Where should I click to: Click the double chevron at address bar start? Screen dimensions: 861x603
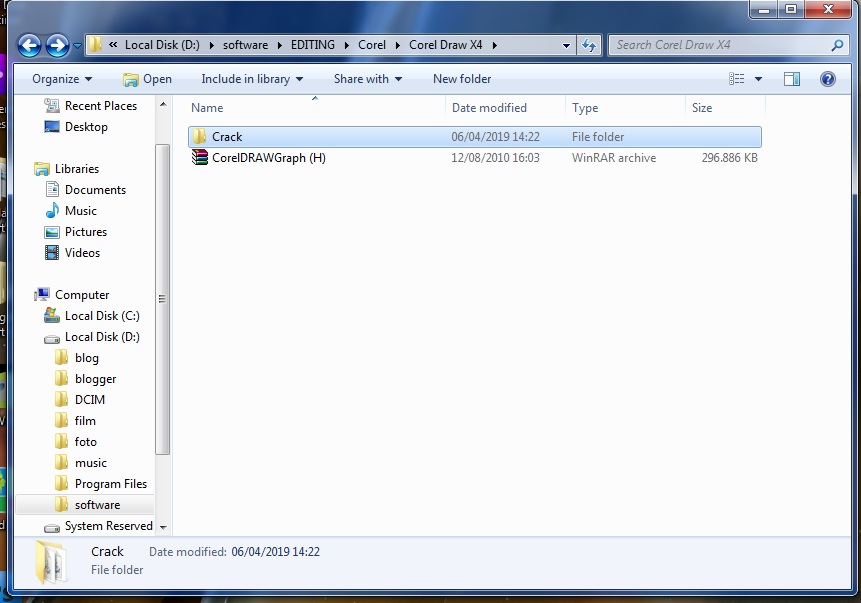(x=113, y=45)
